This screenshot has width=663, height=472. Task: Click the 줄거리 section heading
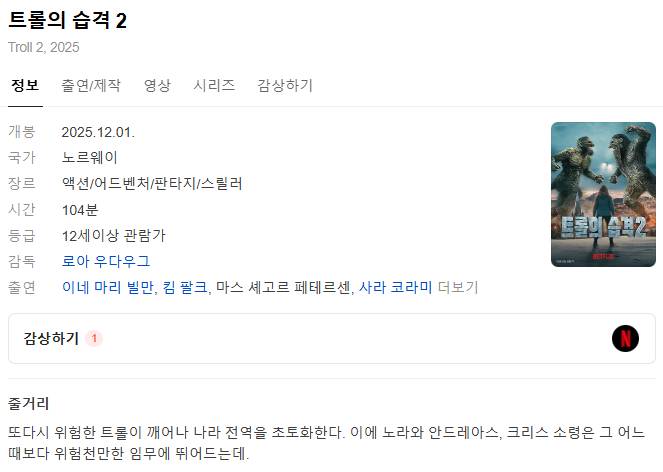28,403
